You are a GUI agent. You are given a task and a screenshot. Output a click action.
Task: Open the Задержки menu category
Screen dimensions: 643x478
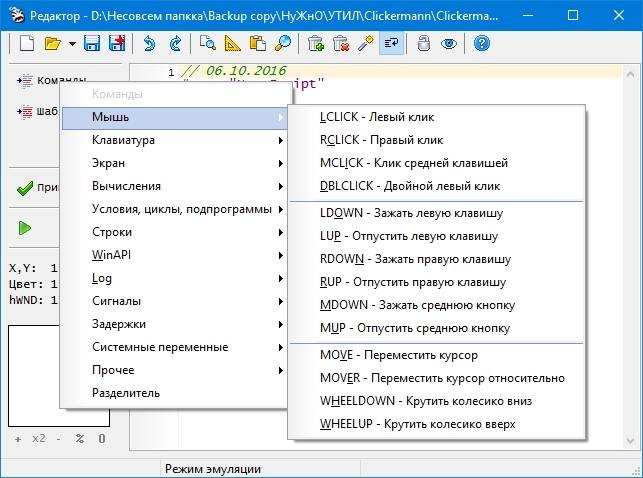175,324
